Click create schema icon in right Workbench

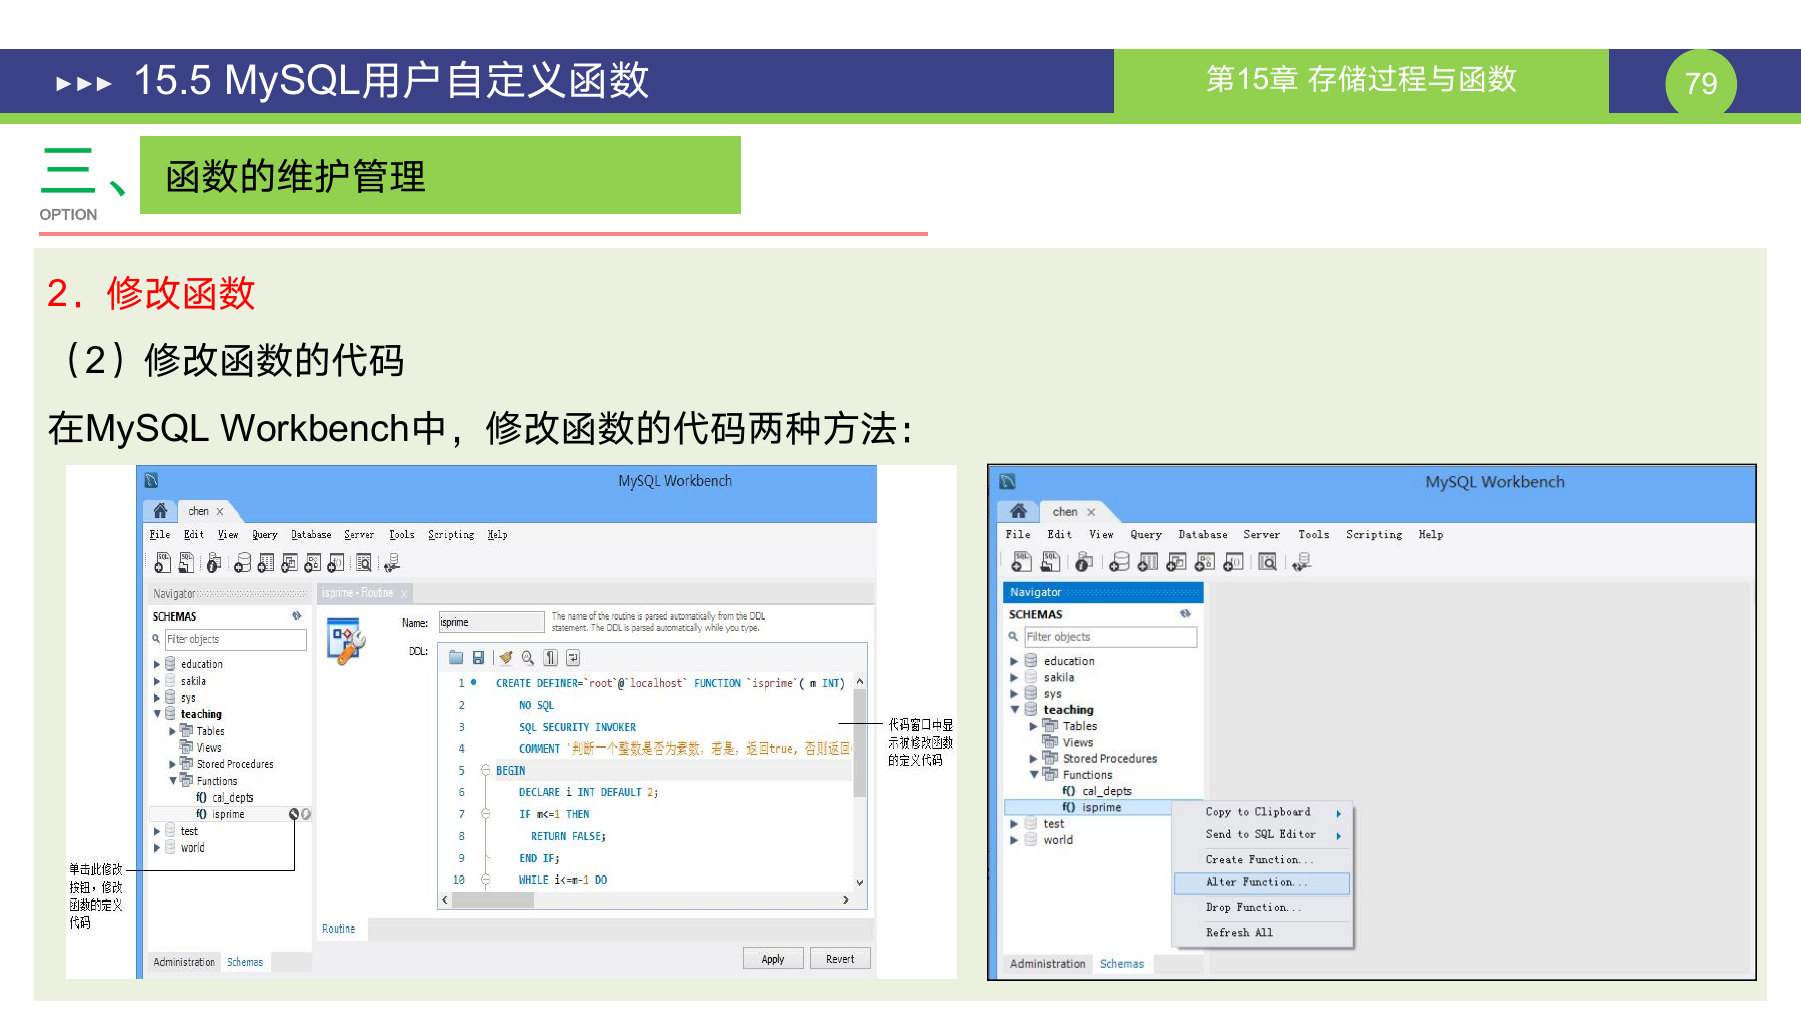point(1120,561)
